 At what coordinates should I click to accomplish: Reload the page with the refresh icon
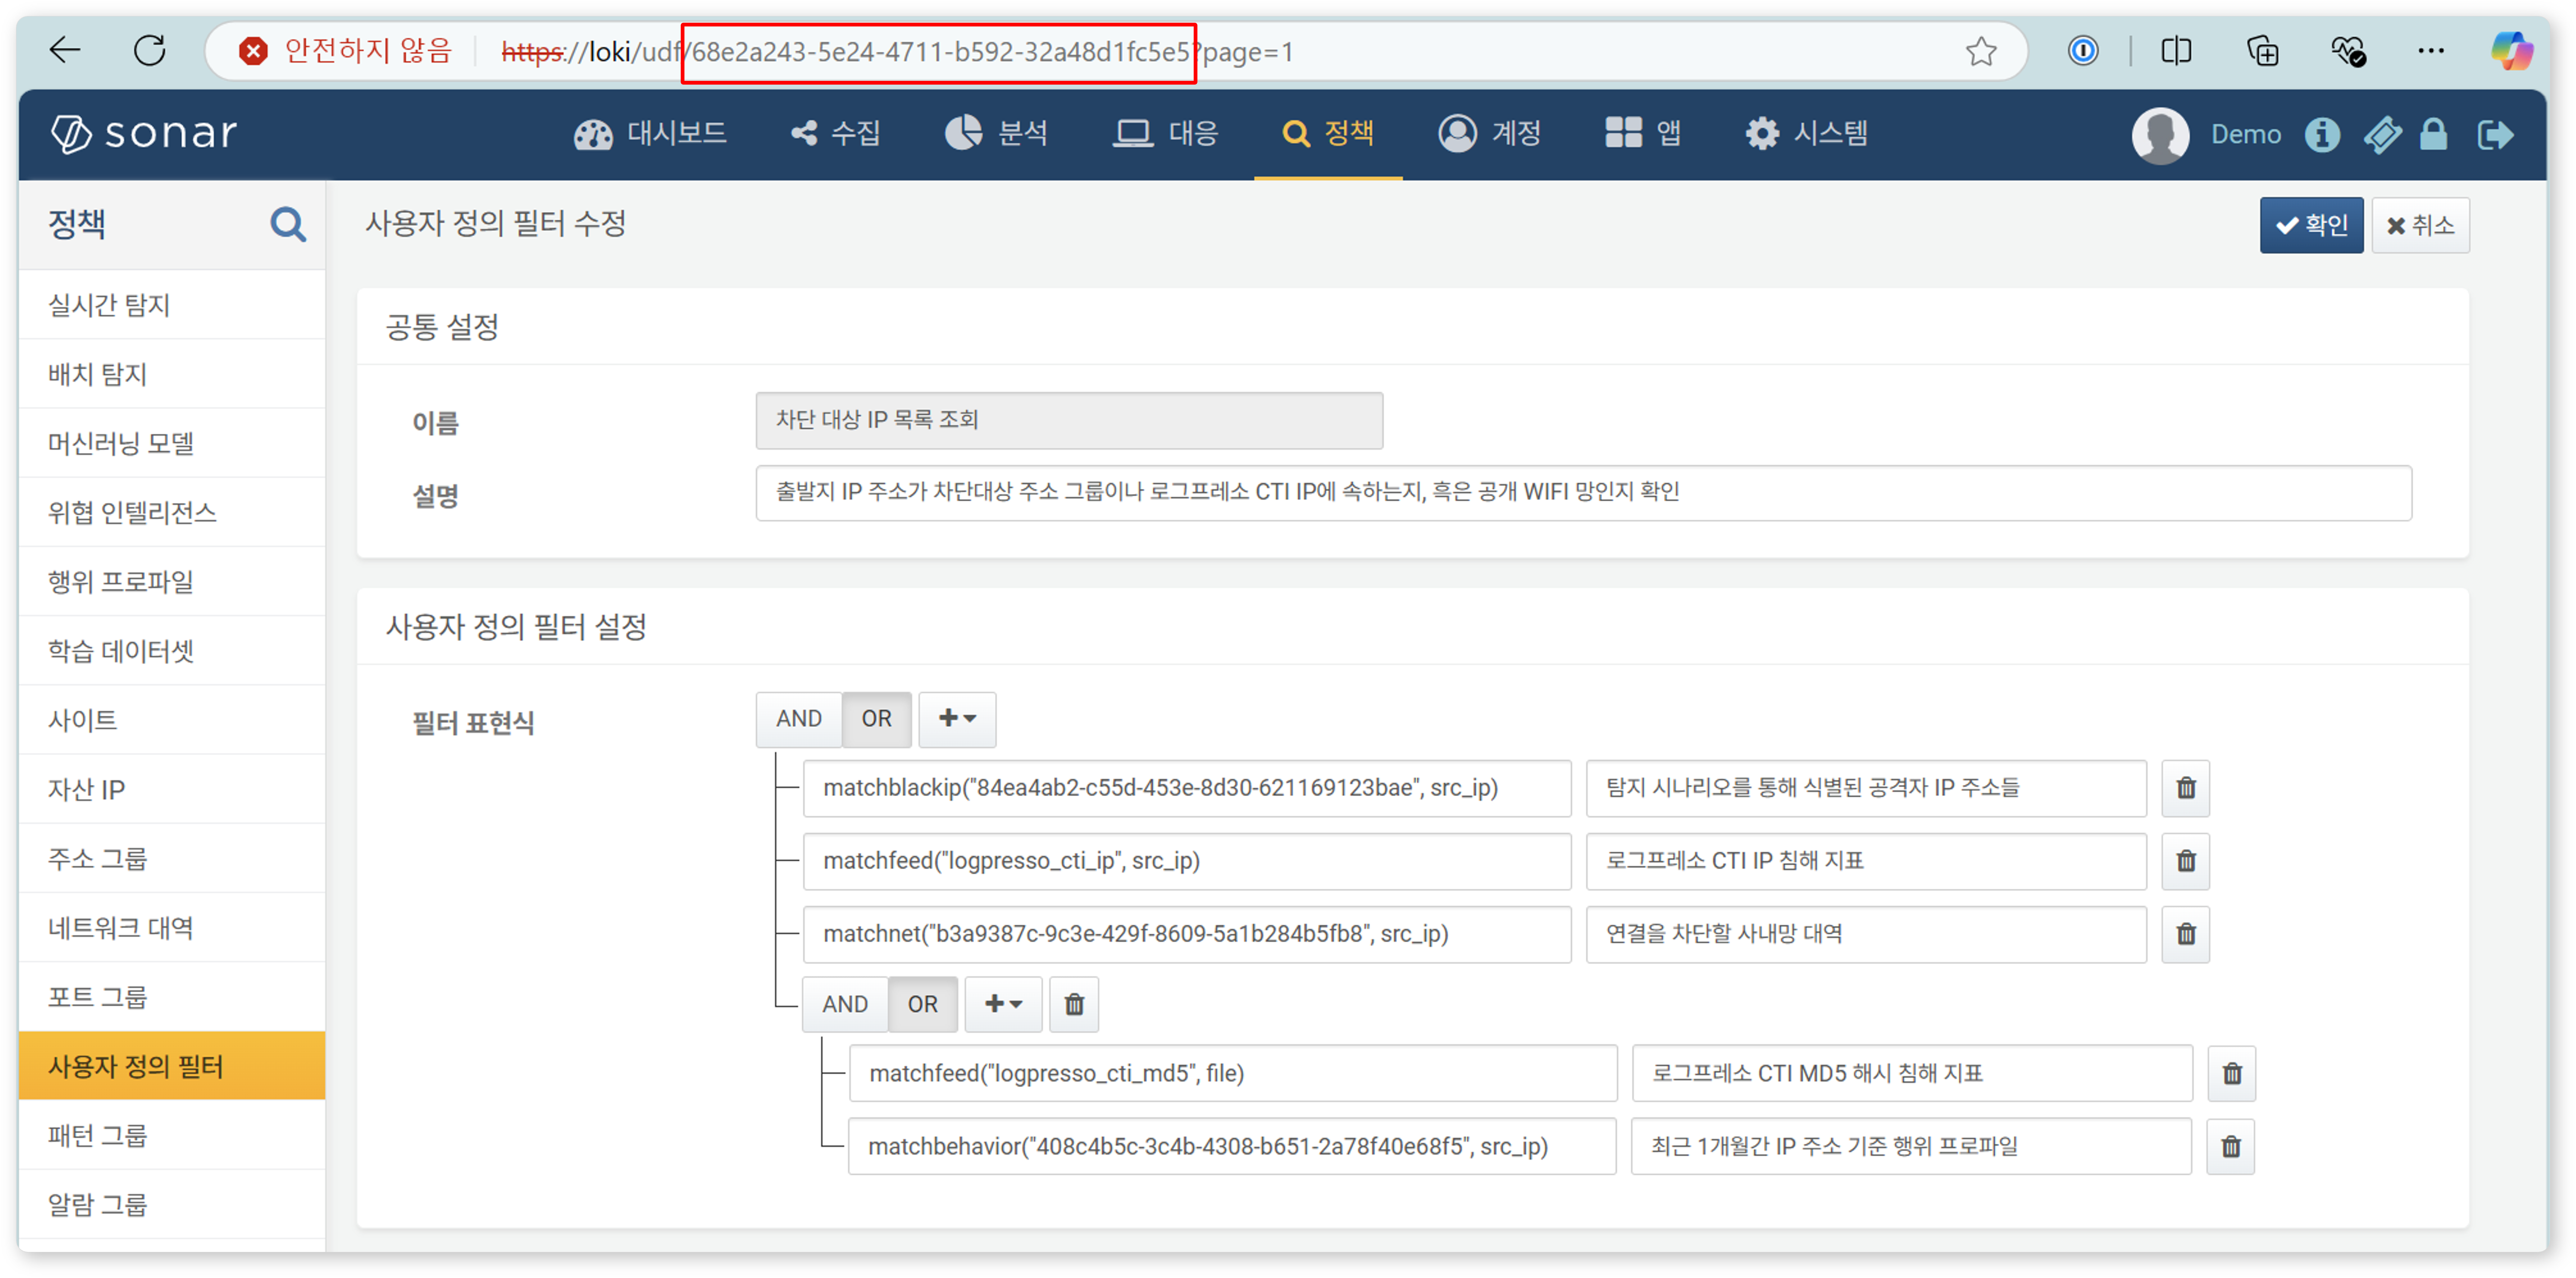[150, 50]
